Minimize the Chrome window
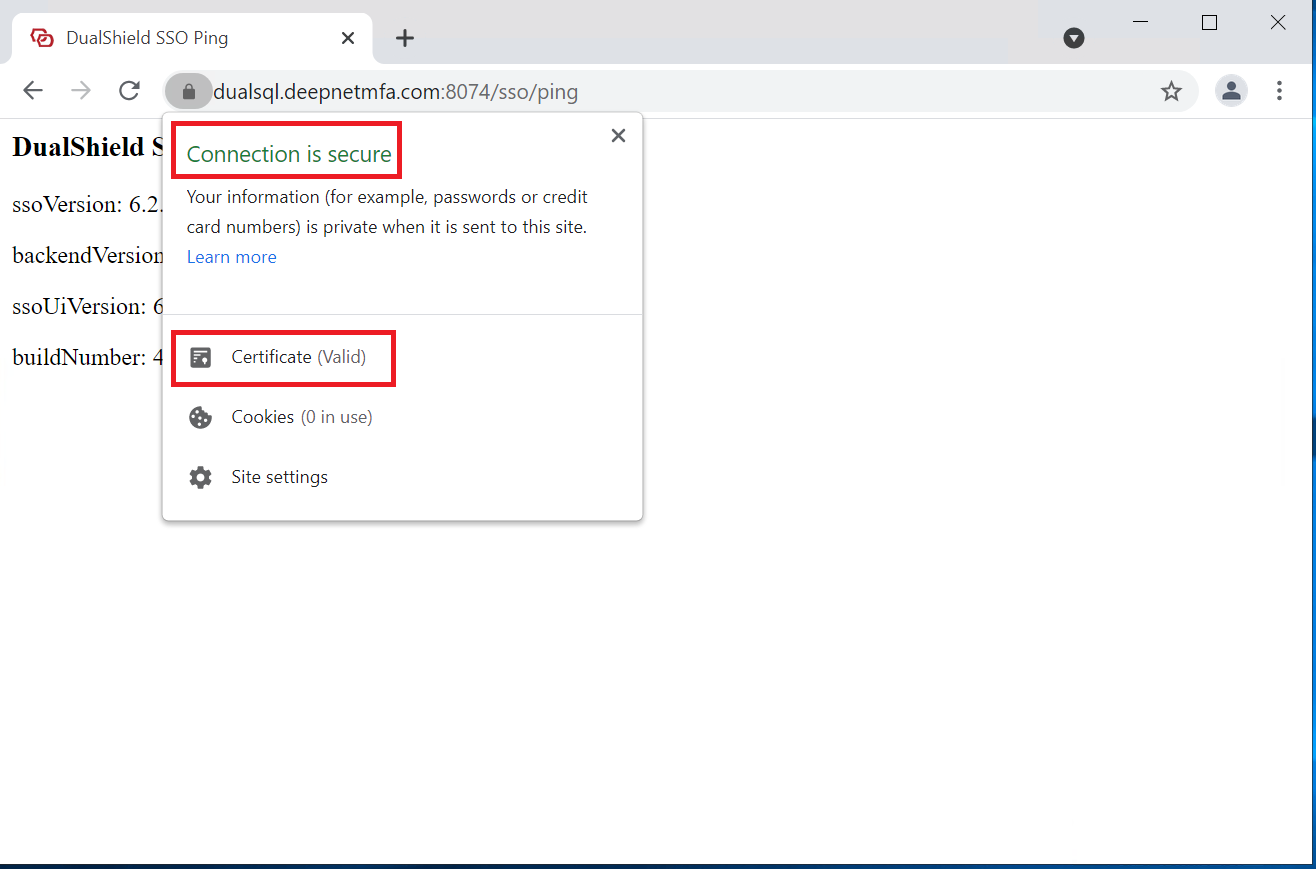 [1141, 22]
